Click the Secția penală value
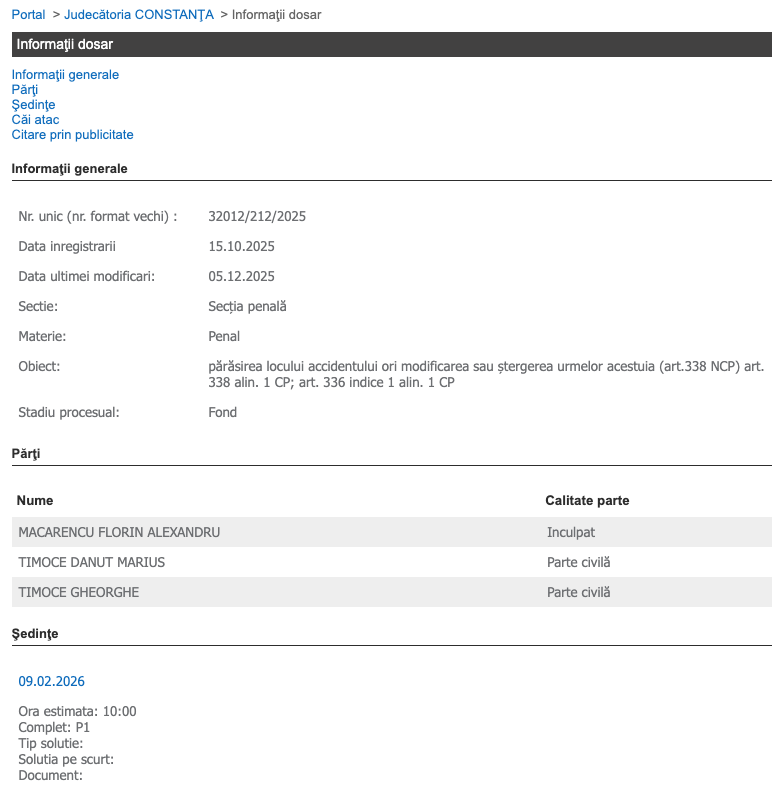772x792 pixels. (247, 306)
